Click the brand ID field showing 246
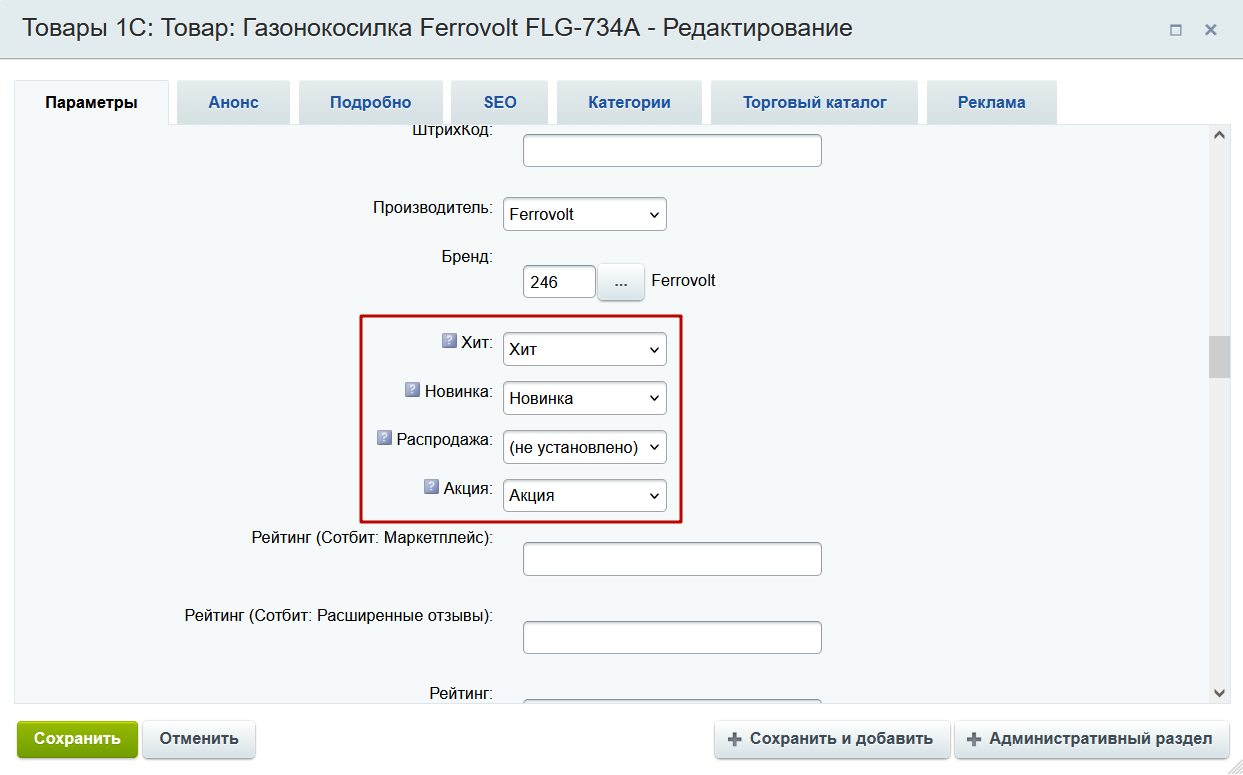 (x=559, y=281)
